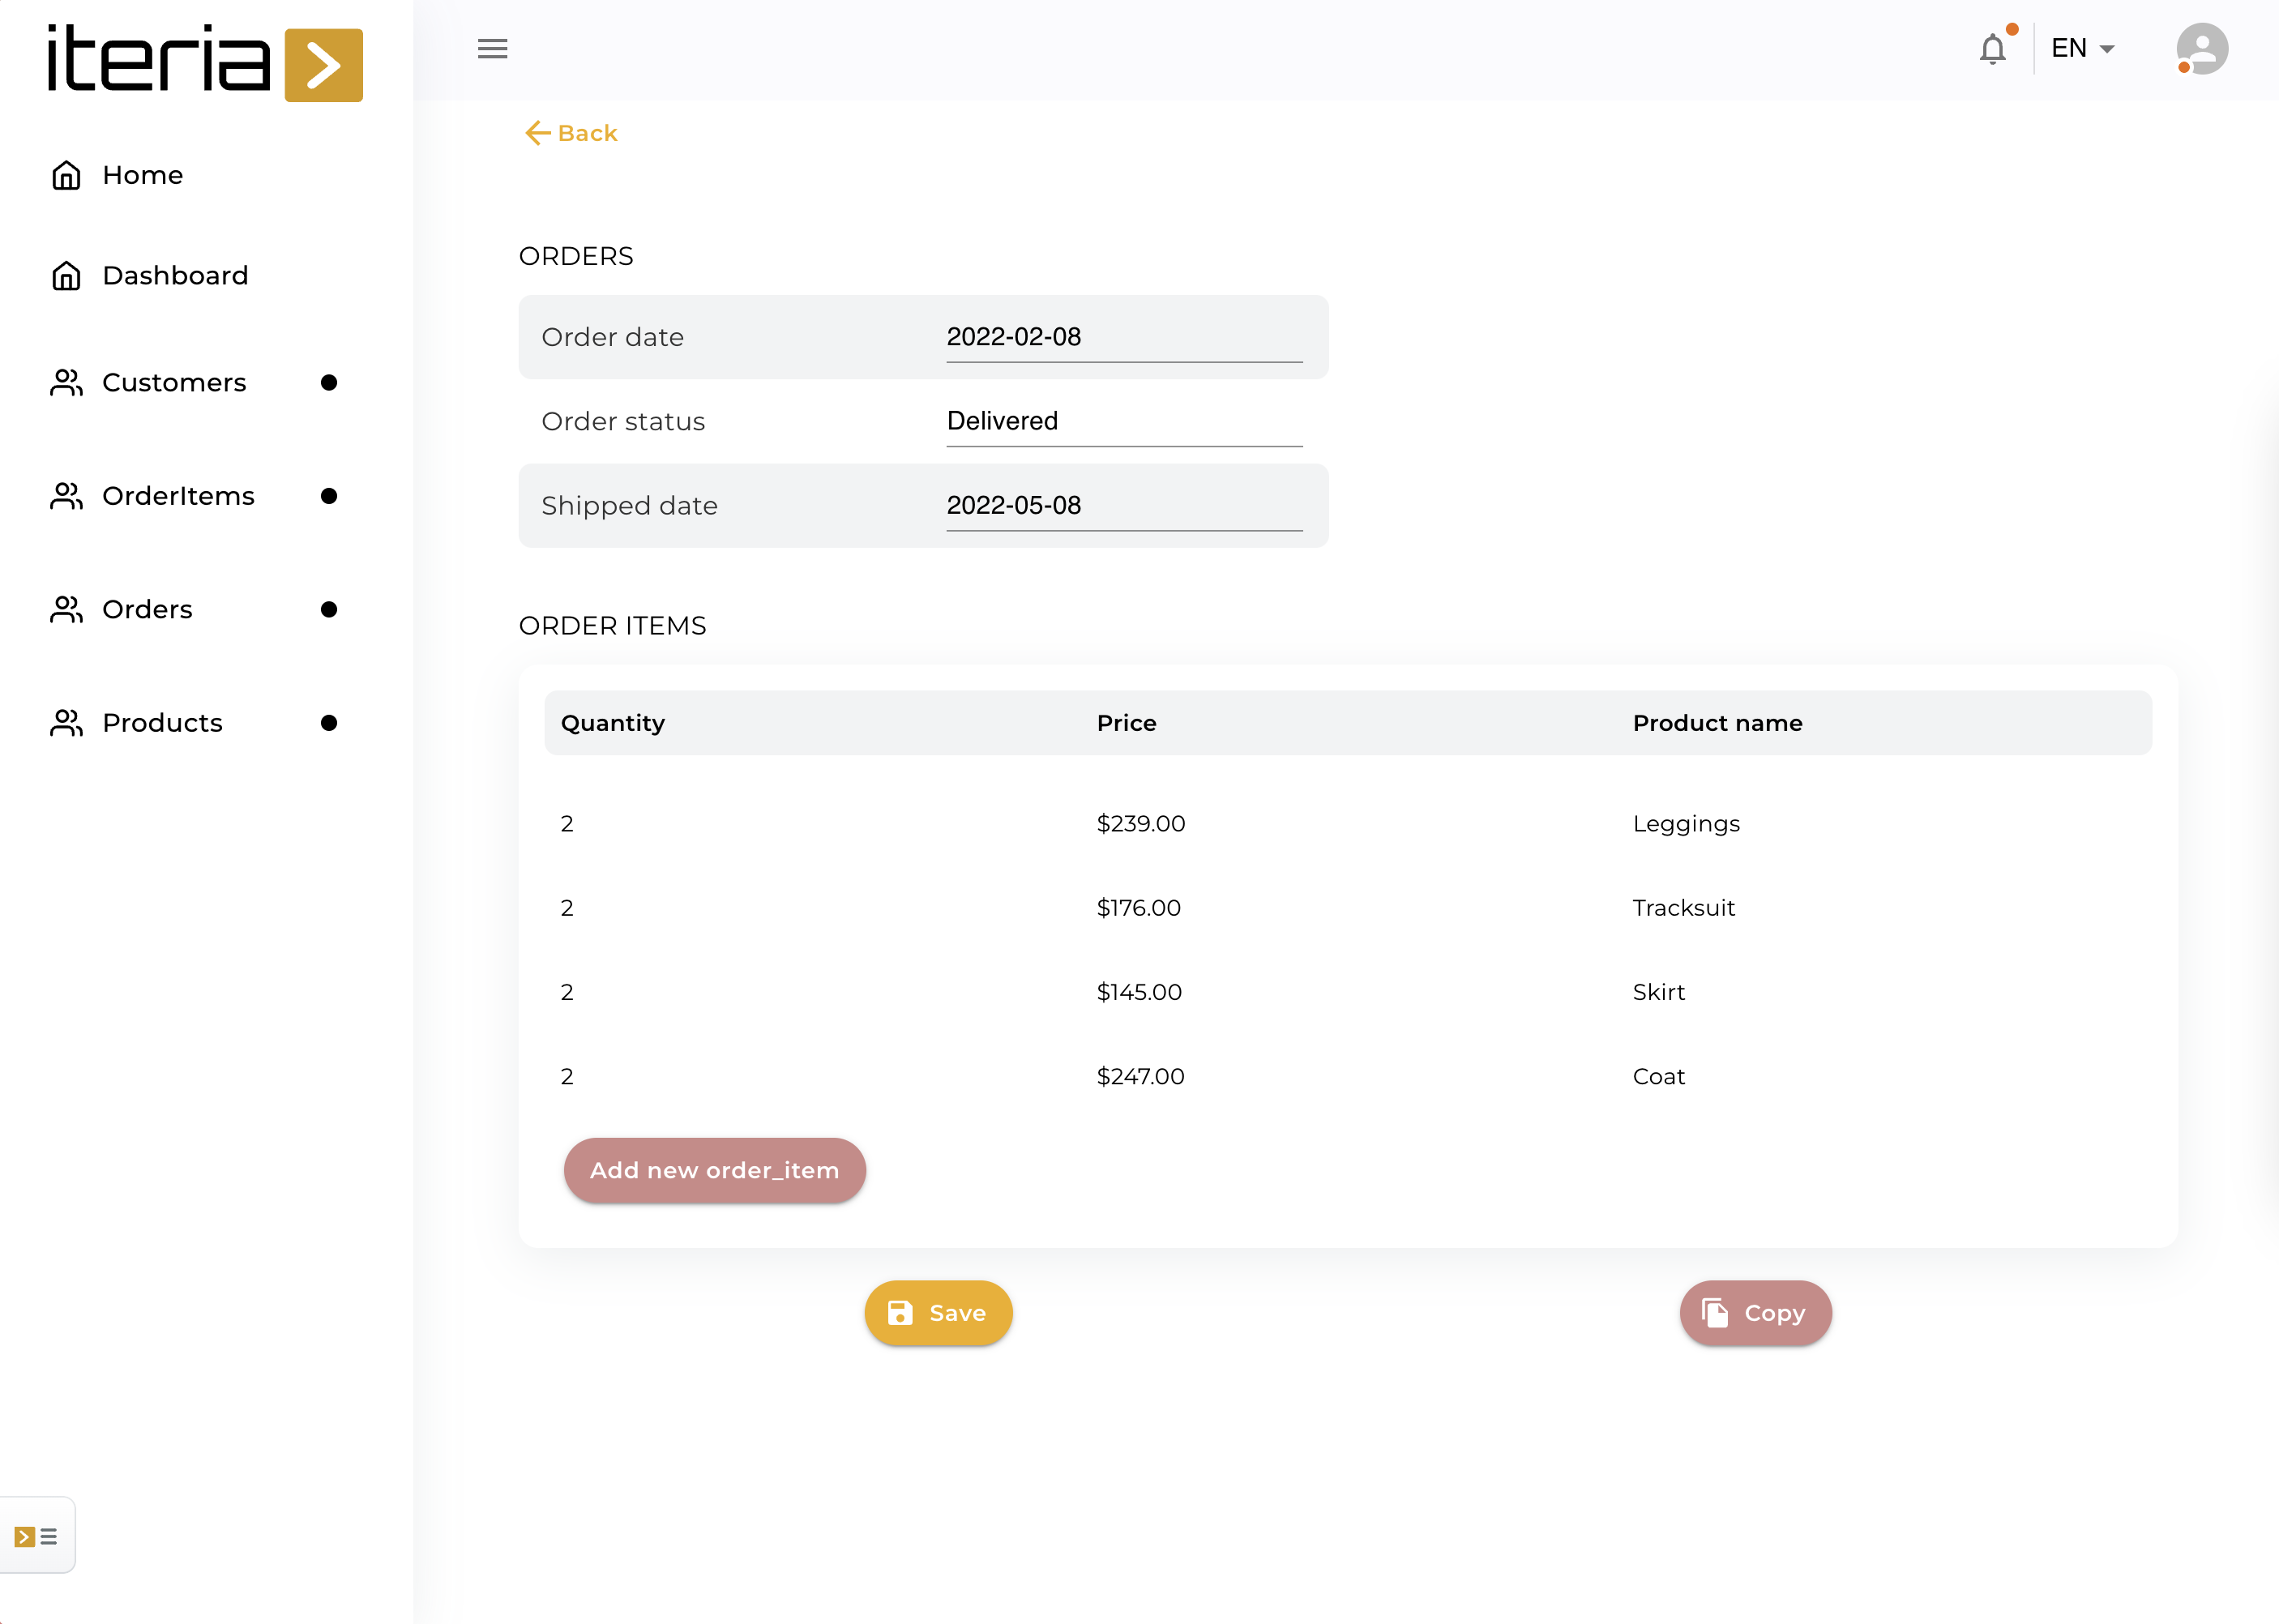Click the Home icon in sidebar
2279x1624 pixels.
tap(66, 175)
